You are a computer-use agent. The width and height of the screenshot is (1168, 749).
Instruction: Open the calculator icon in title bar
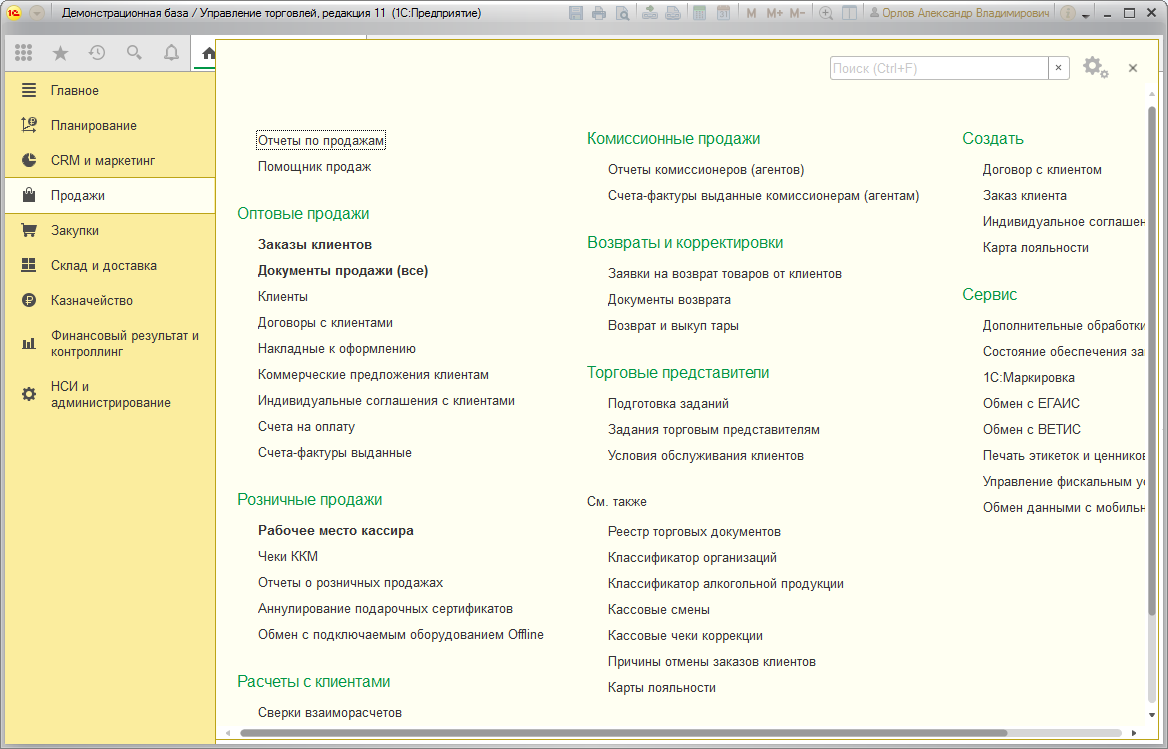coord(699,13)
